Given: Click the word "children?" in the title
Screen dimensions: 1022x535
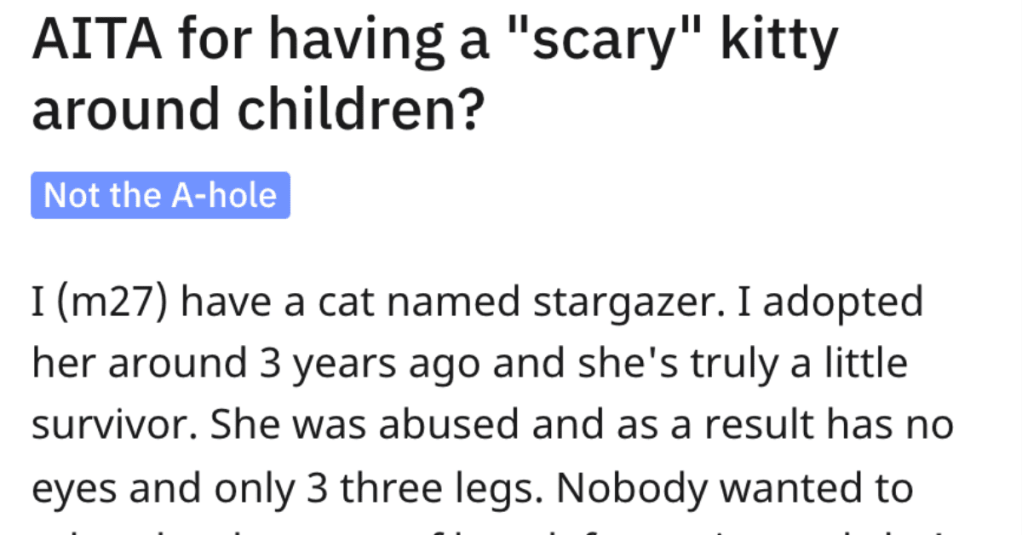Looking at the screenshot, I should coord(362,108).
